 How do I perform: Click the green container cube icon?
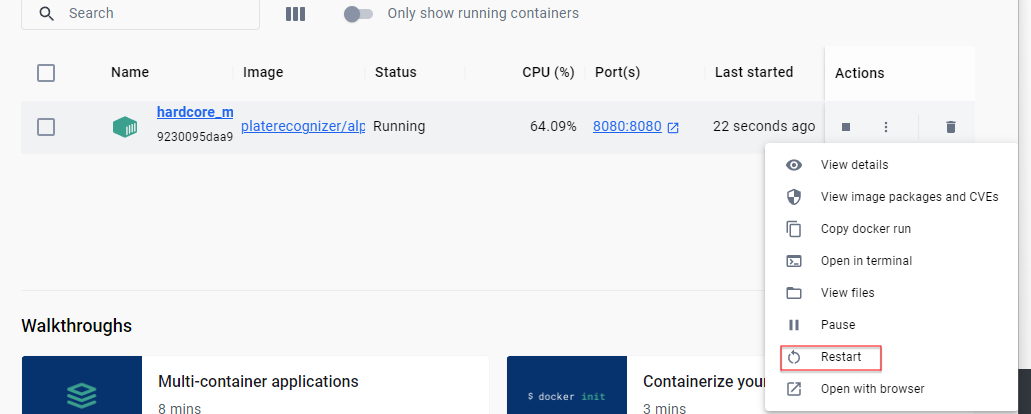125,127
